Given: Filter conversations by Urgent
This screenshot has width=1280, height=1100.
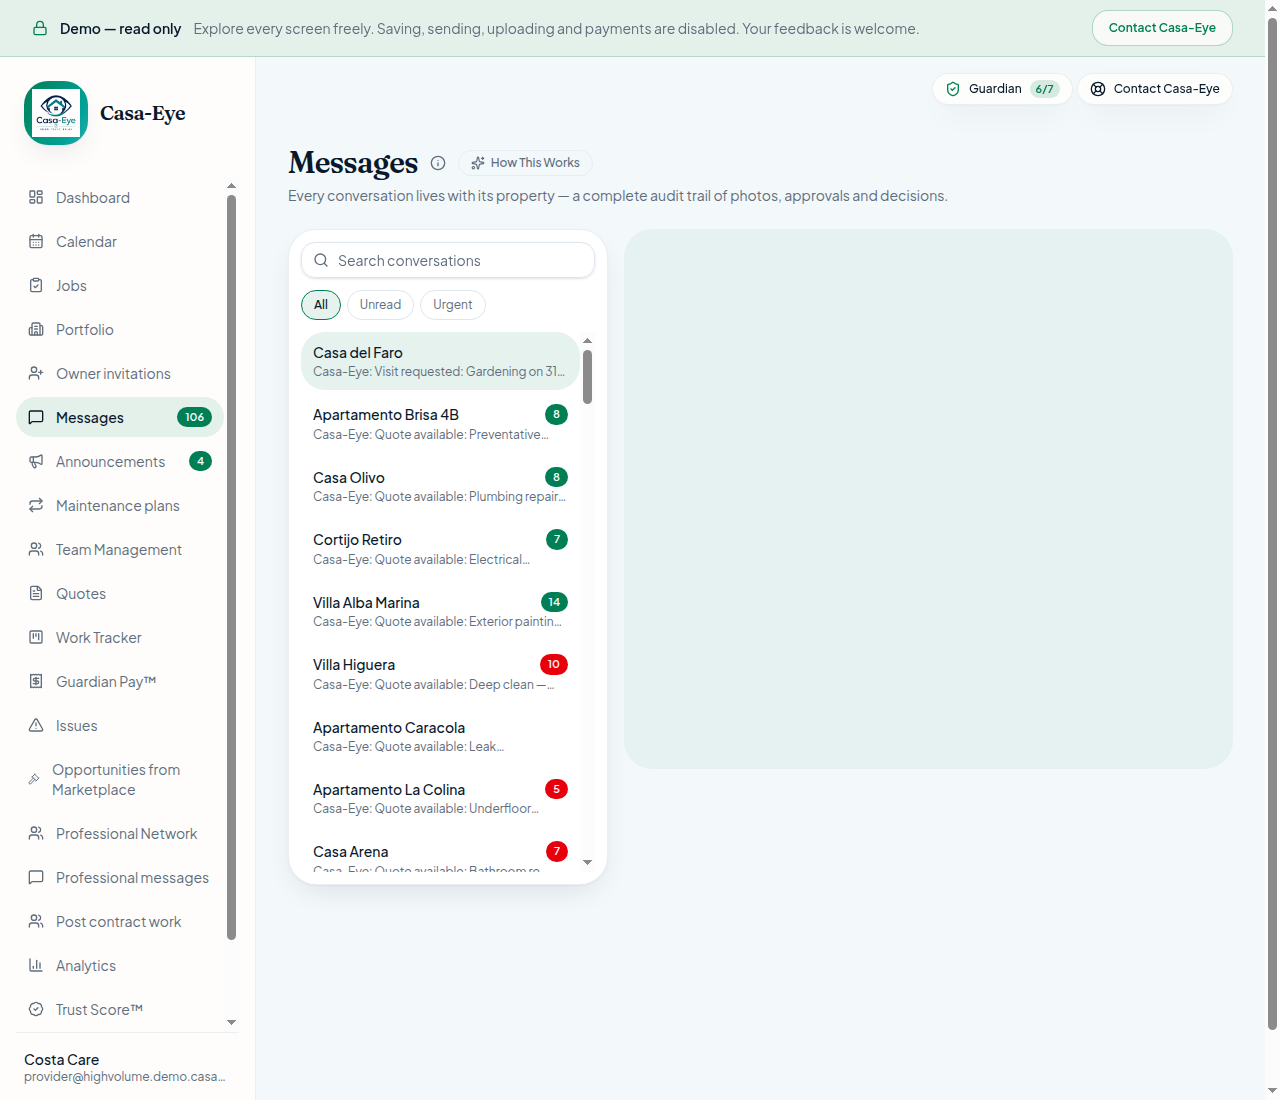Looking at the screenshot, I should 453,305.
